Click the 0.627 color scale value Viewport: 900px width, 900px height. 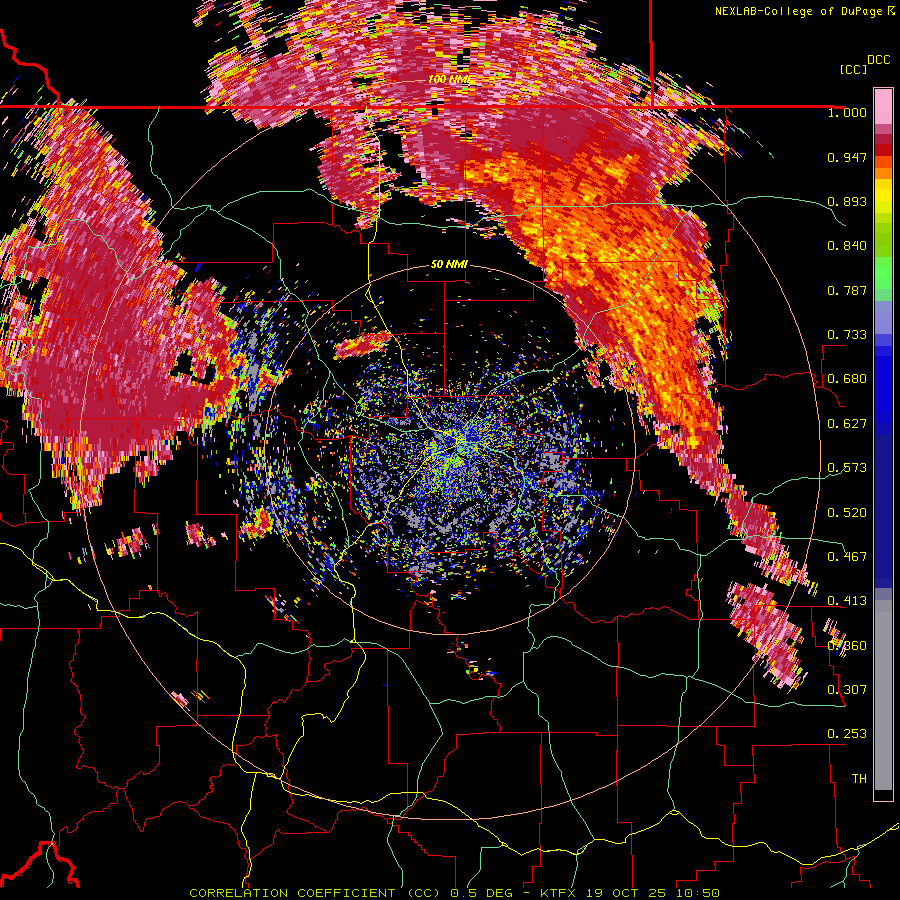pyautogui.click(x=847, y=424)
